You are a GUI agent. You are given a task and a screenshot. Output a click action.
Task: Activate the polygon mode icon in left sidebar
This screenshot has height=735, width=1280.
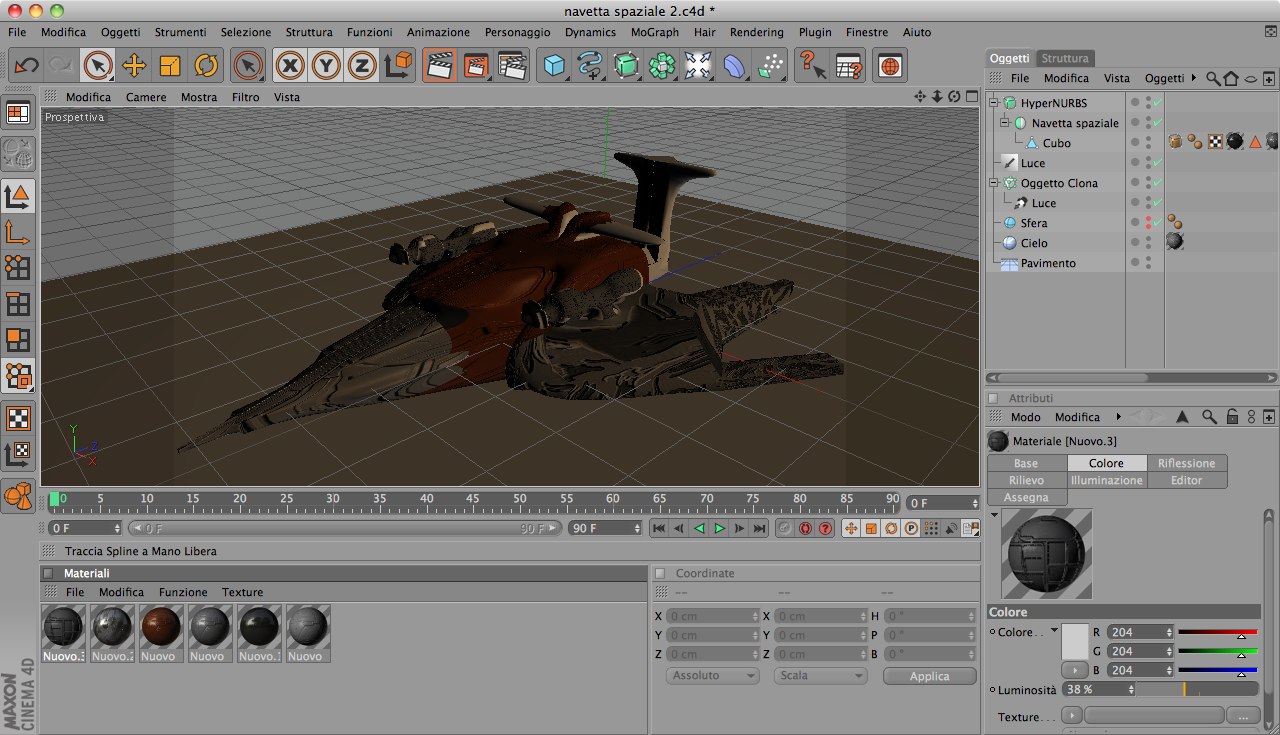pyautogui.click(x=18, y=340)
